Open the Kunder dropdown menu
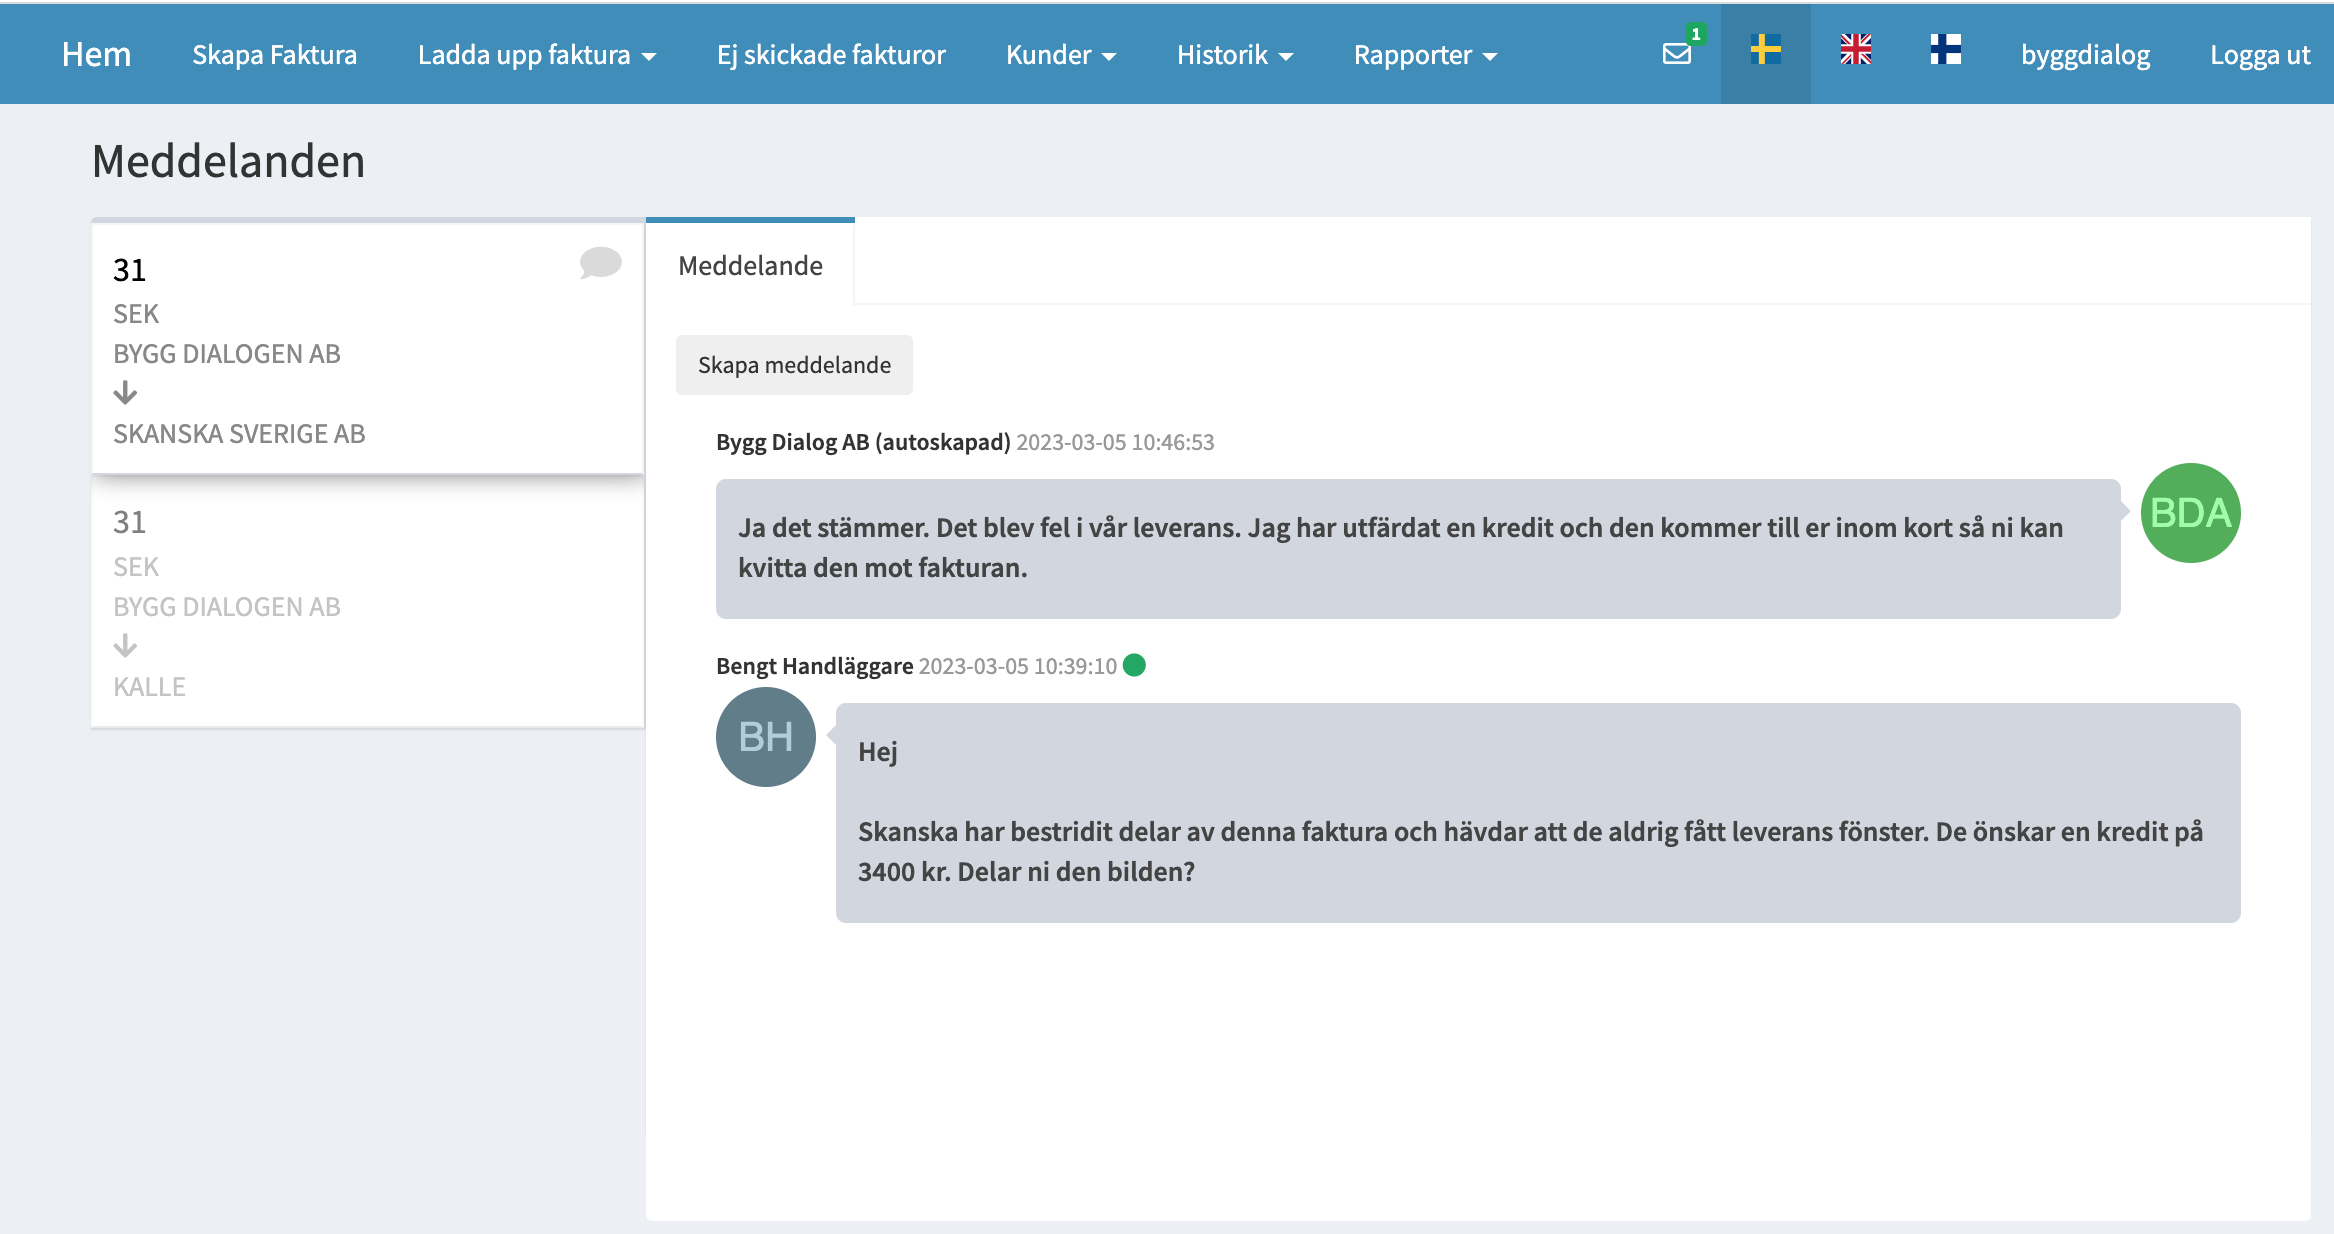This screenshot has width=2334, height=1234. (1060, 55)
